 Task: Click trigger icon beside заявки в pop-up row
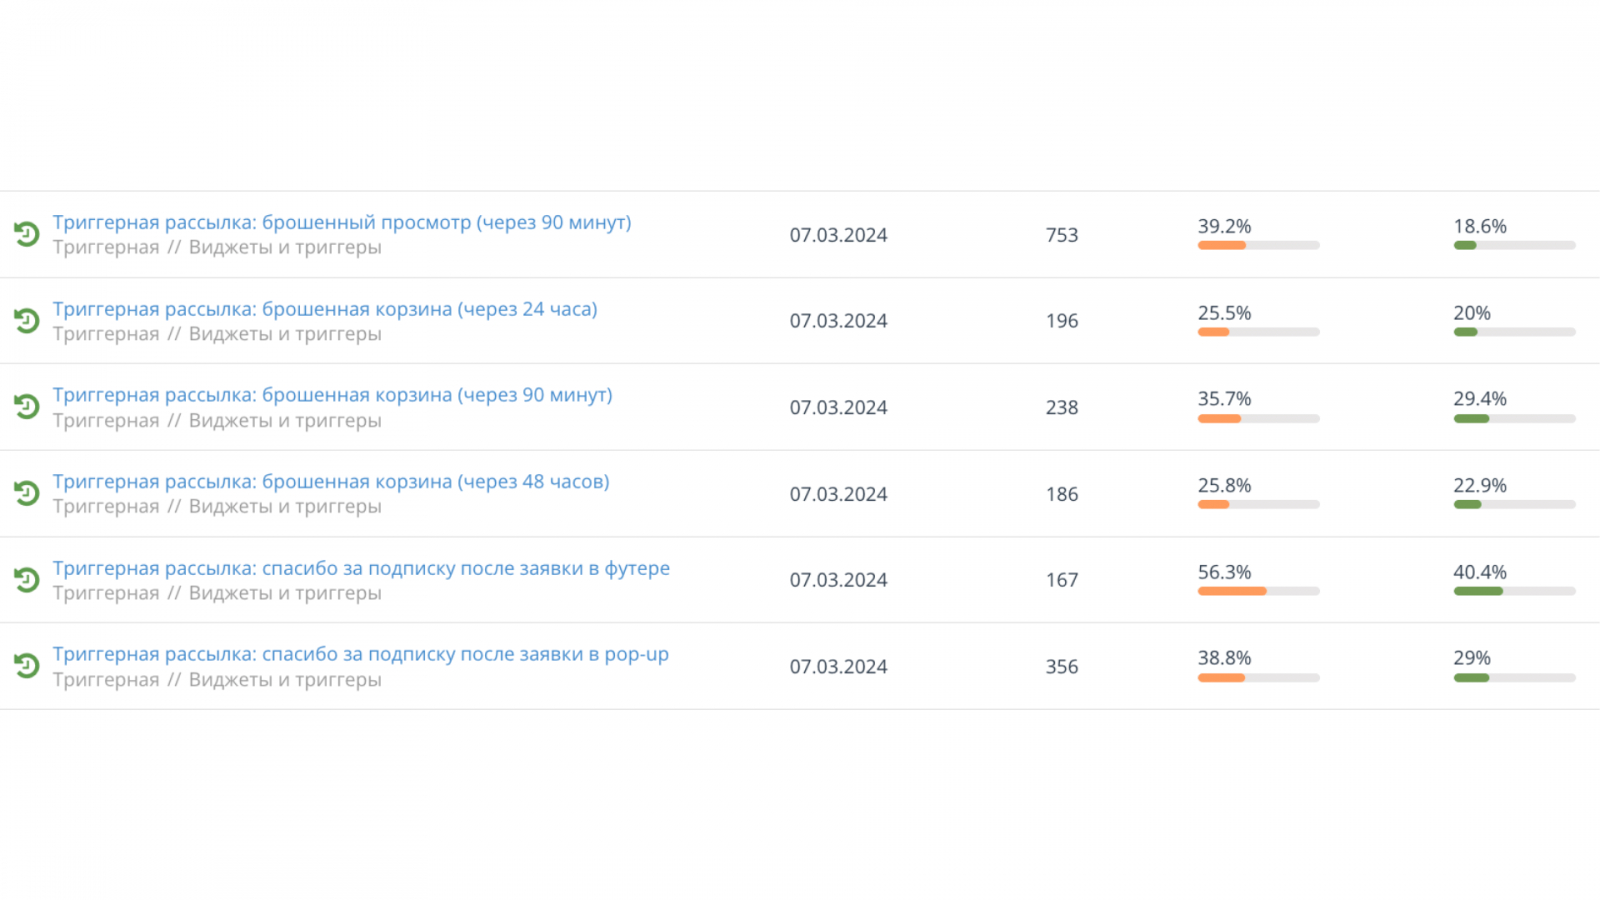(27, 666)
